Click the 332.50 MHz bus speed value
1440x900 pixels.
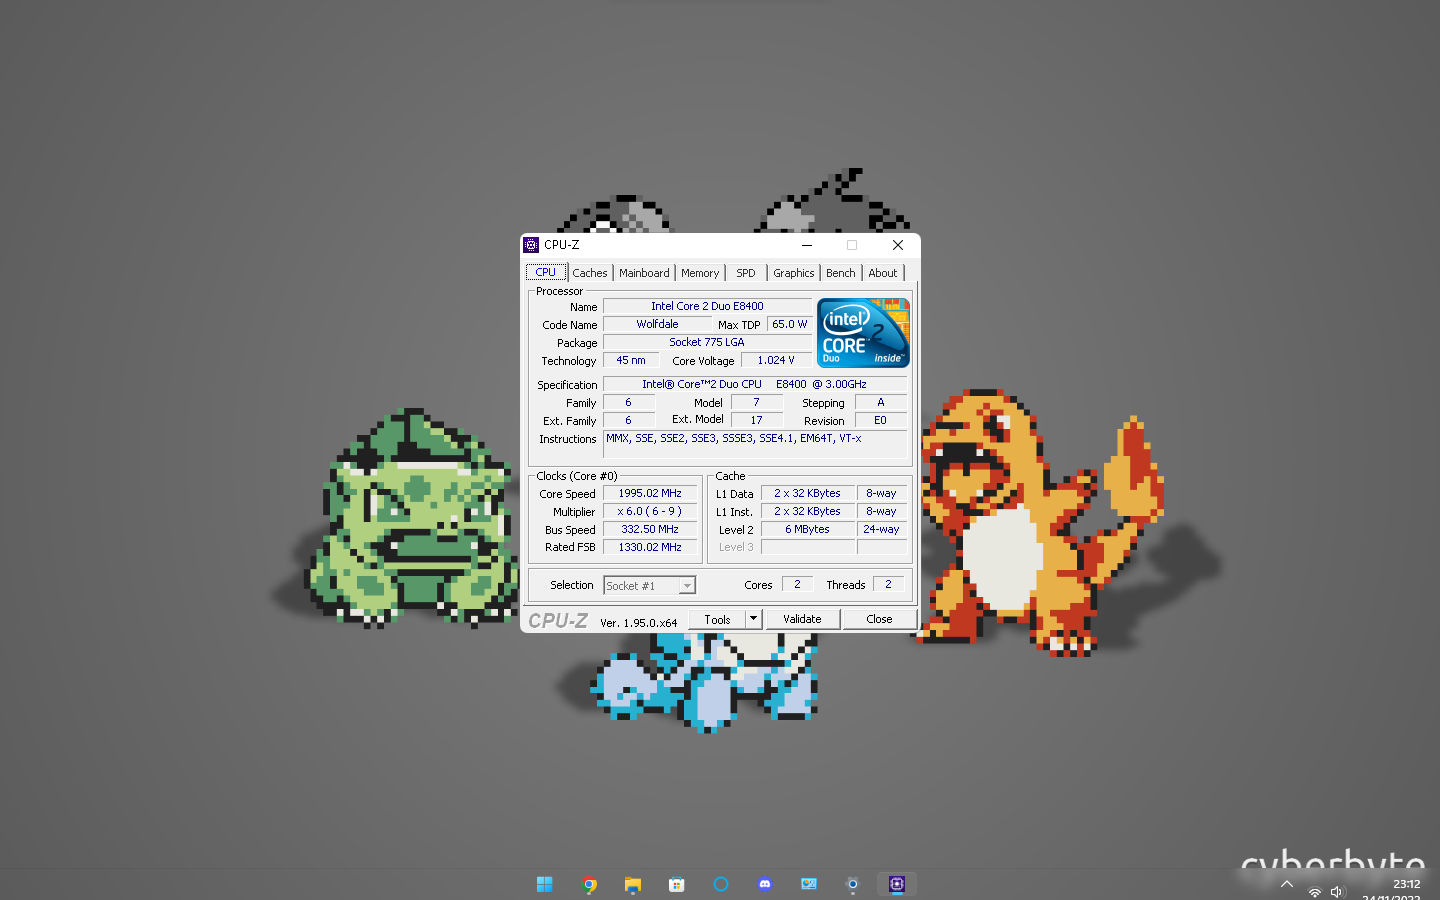(650, 529)
